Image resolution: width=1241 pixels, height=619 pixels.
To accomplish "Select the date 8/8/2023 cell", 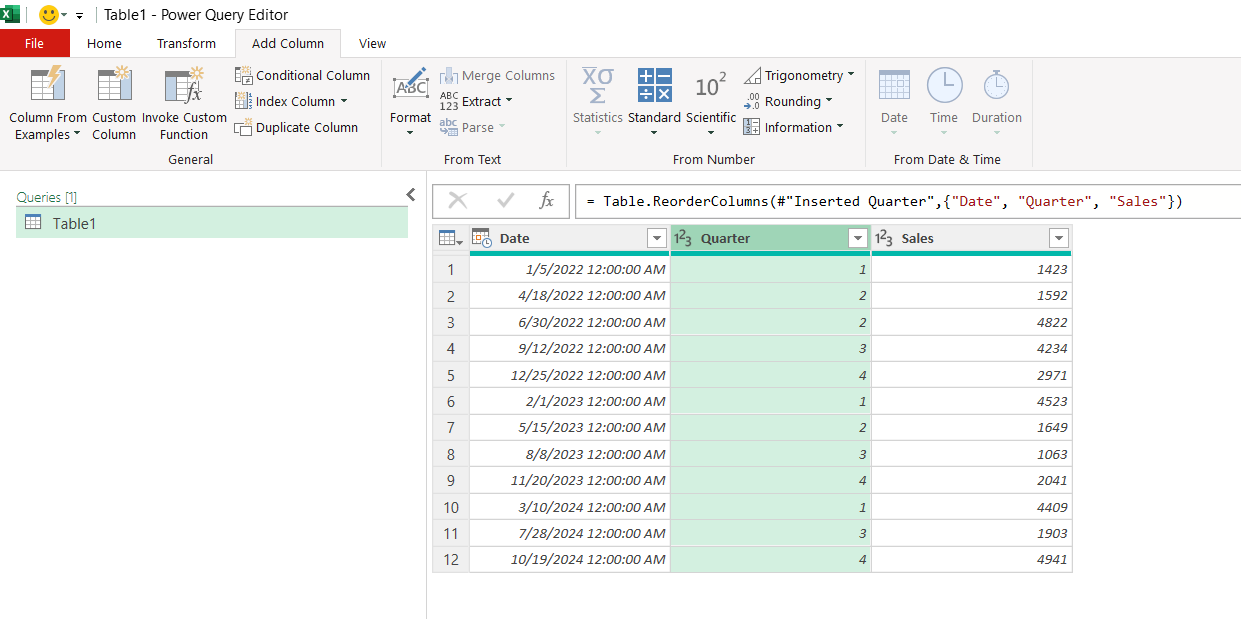I will 569,454.
